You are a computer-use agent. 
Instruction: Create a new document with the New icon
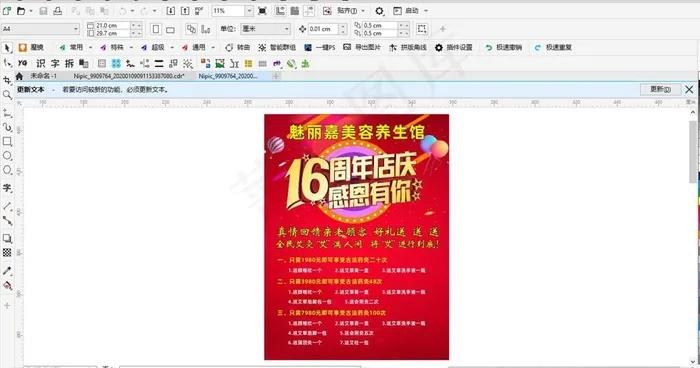pos(7,11)
